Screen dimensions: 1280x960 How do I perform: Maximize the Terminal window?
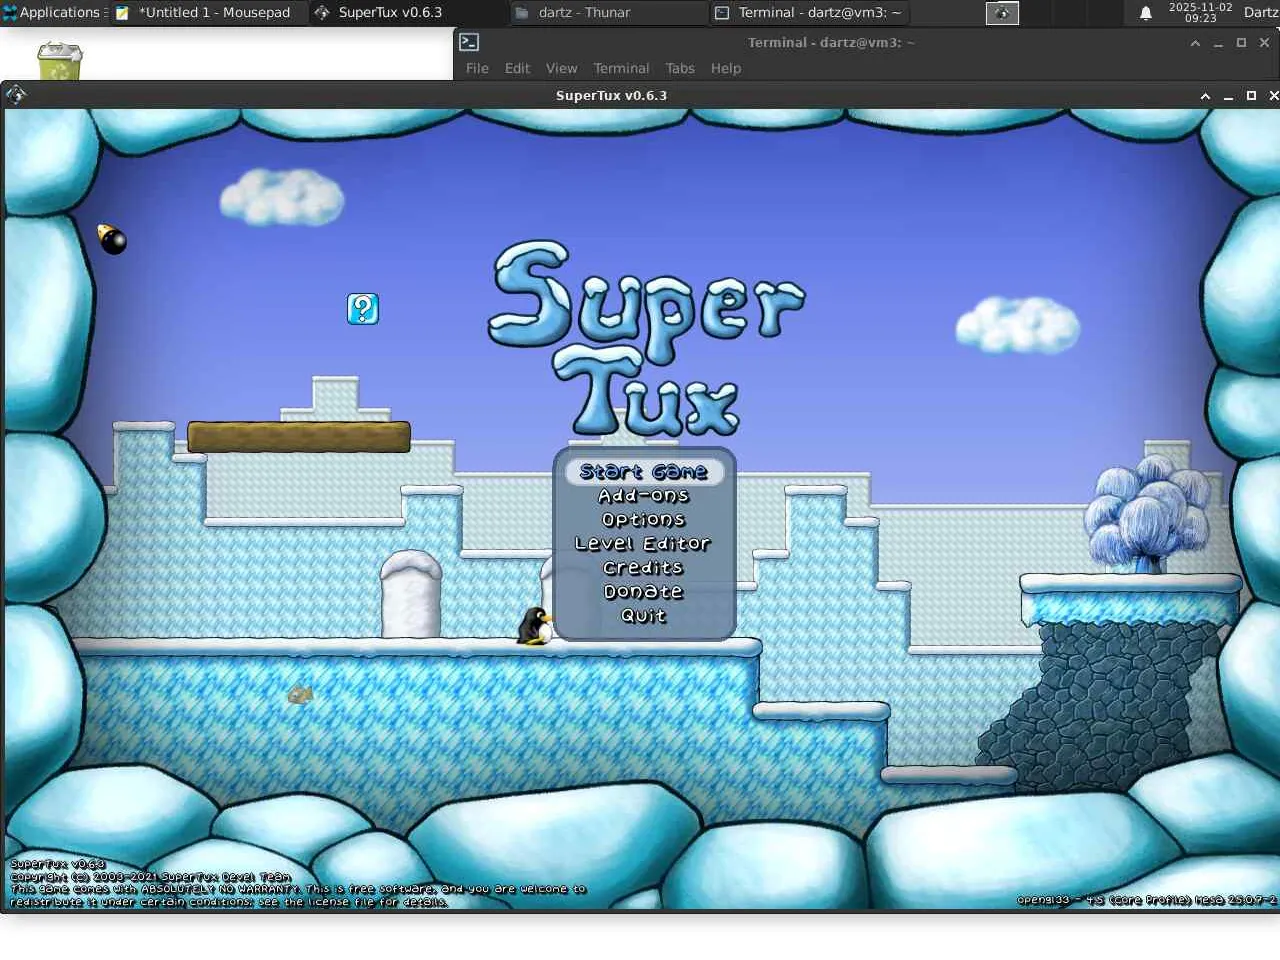coord(1241,43)
